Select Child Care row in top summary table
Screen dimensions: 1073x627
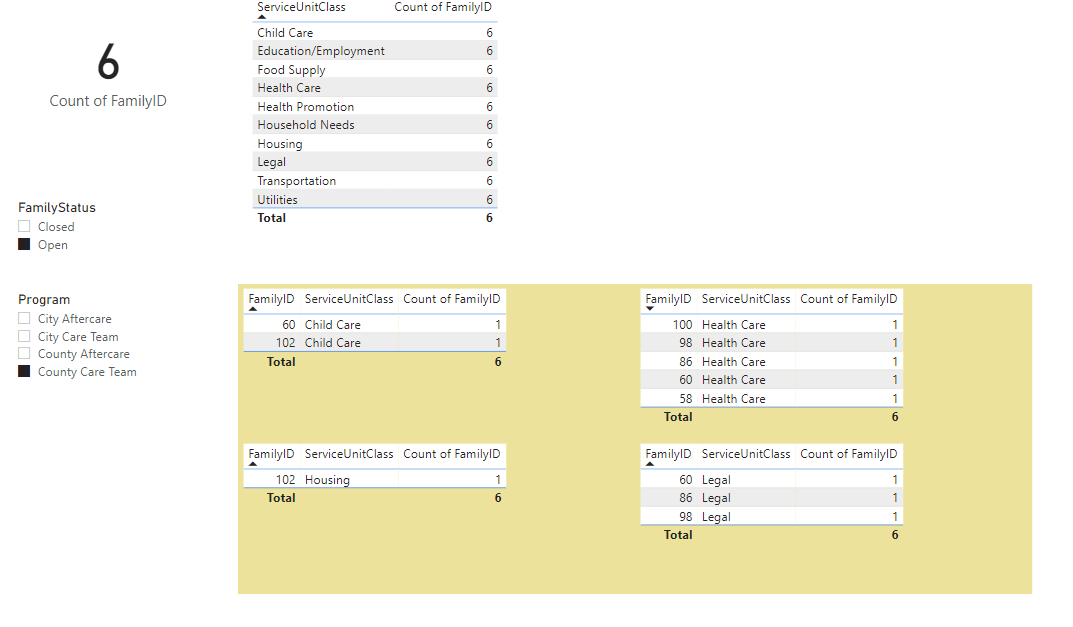(375, 32)
